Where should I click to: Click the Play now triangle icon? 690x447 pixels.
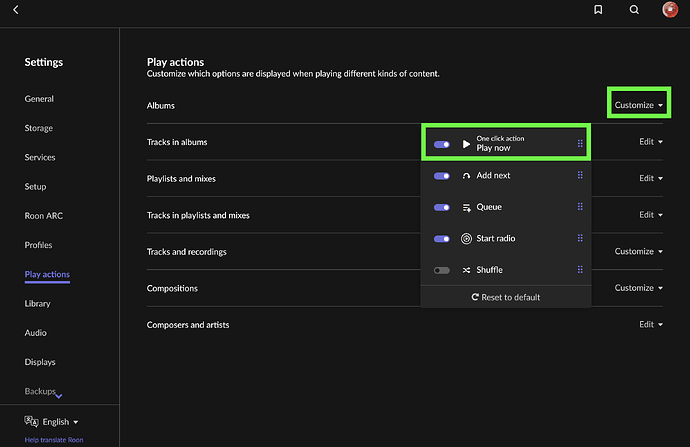tap(466, 144)
